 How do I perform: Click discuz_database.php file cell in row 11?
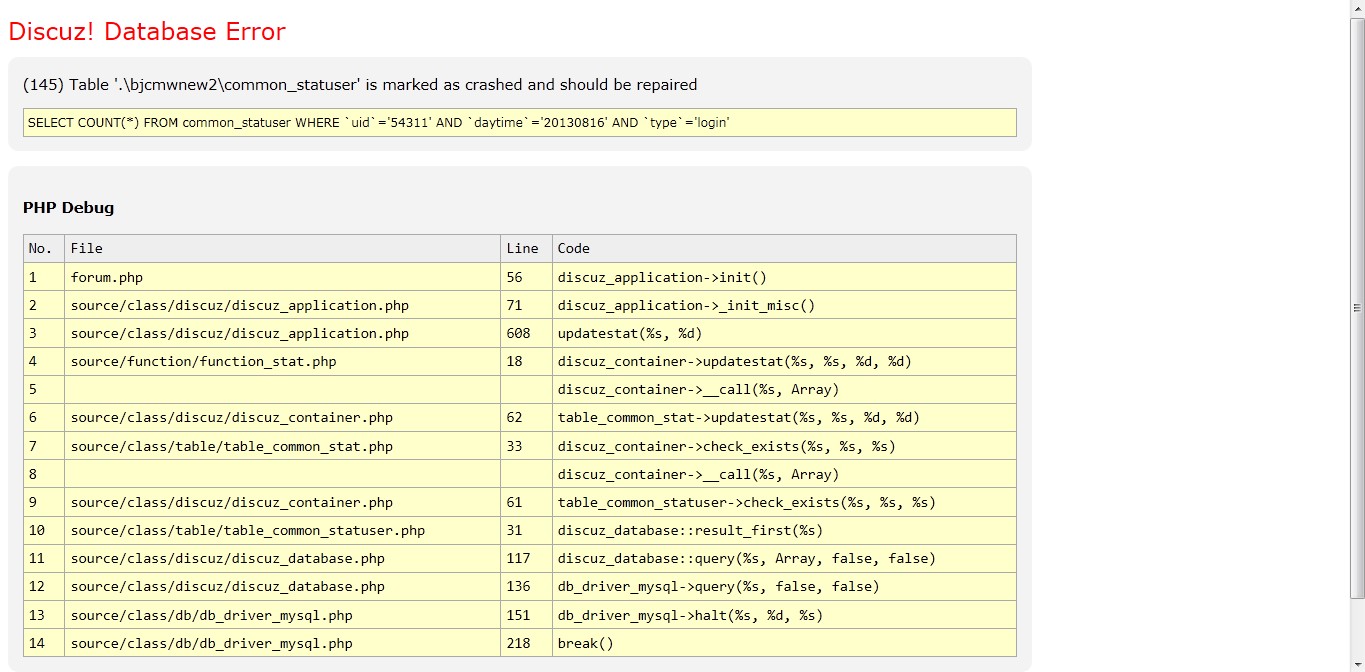coord(282,558)
